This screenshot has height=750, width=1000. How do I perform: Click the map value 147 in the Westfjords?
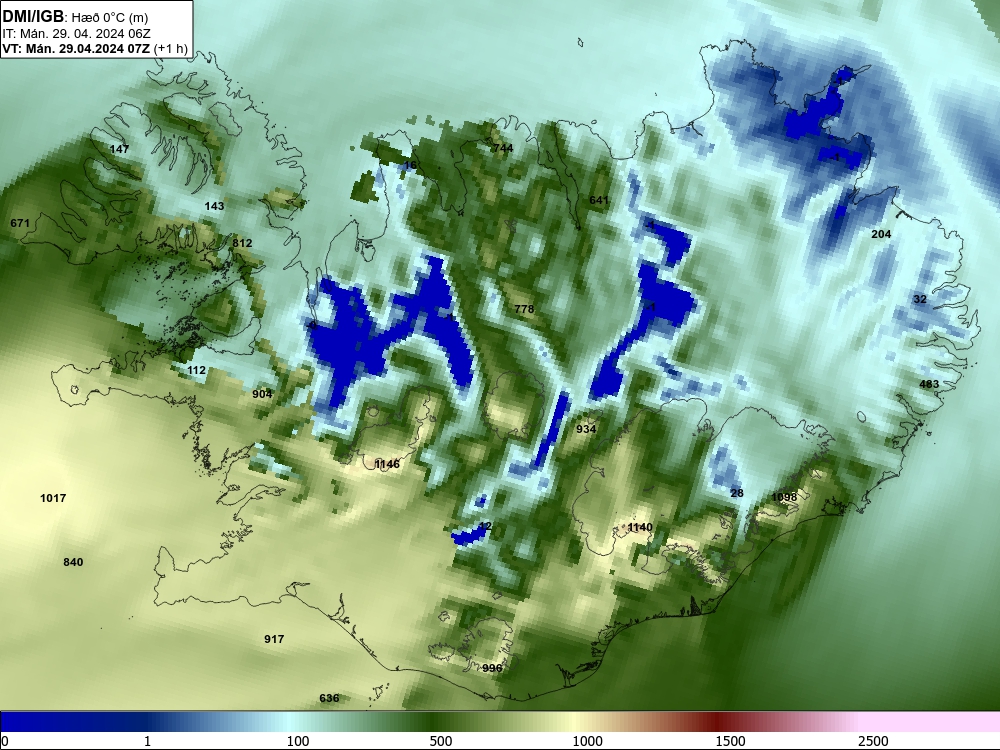pyautogui.click(x=119, y=149)
